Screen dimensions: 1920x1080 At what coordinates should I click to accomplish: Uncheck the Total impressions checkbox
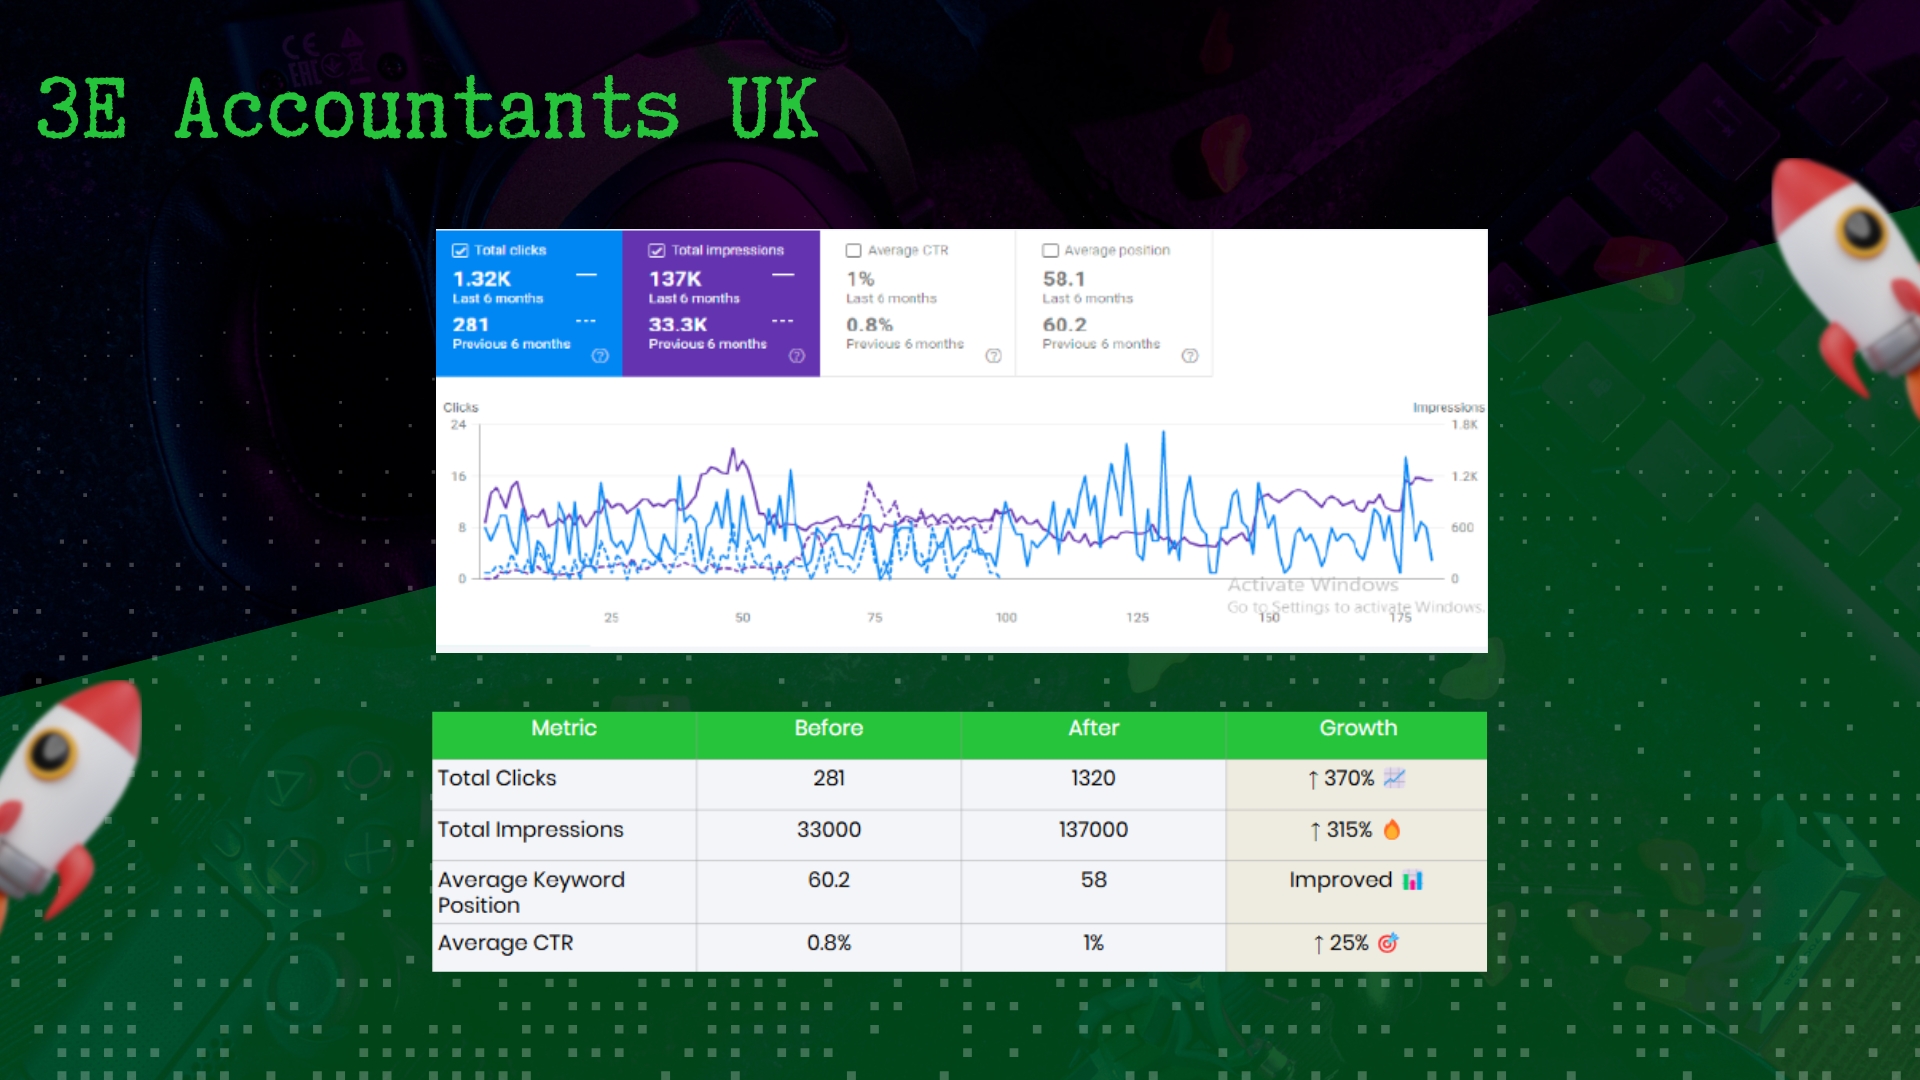pyautogui.click(x=657, y=251)
